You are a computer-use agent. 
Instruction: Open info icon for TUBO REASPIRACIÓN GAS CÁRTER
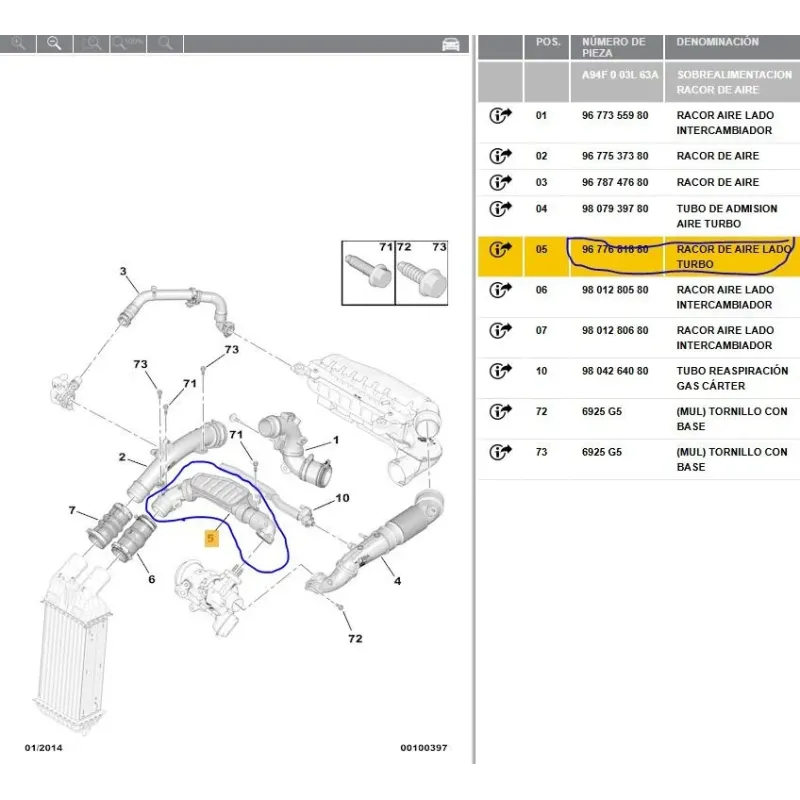pos(500,371)
